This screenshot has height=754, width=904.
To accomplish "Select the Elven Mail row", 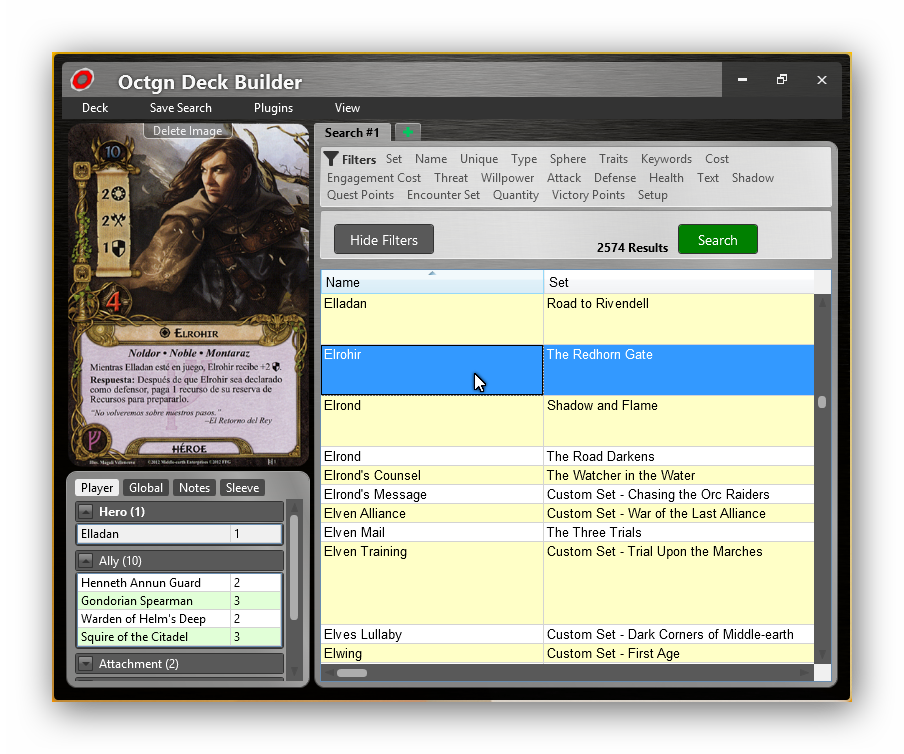I will coord(567,533).
